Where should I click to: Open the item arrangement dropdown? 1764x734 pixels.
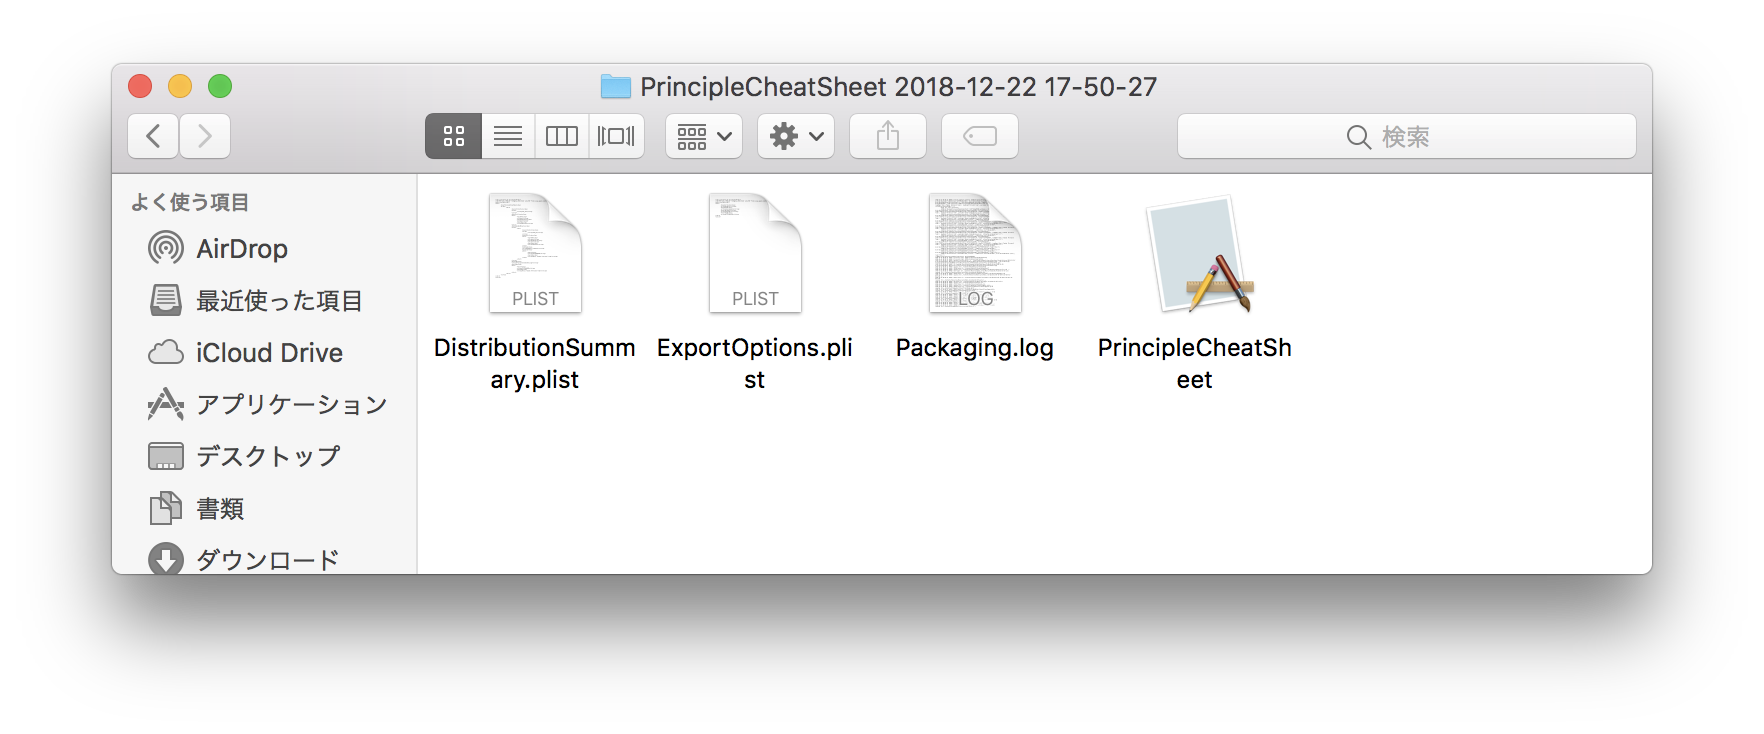[x=704, y=136]
